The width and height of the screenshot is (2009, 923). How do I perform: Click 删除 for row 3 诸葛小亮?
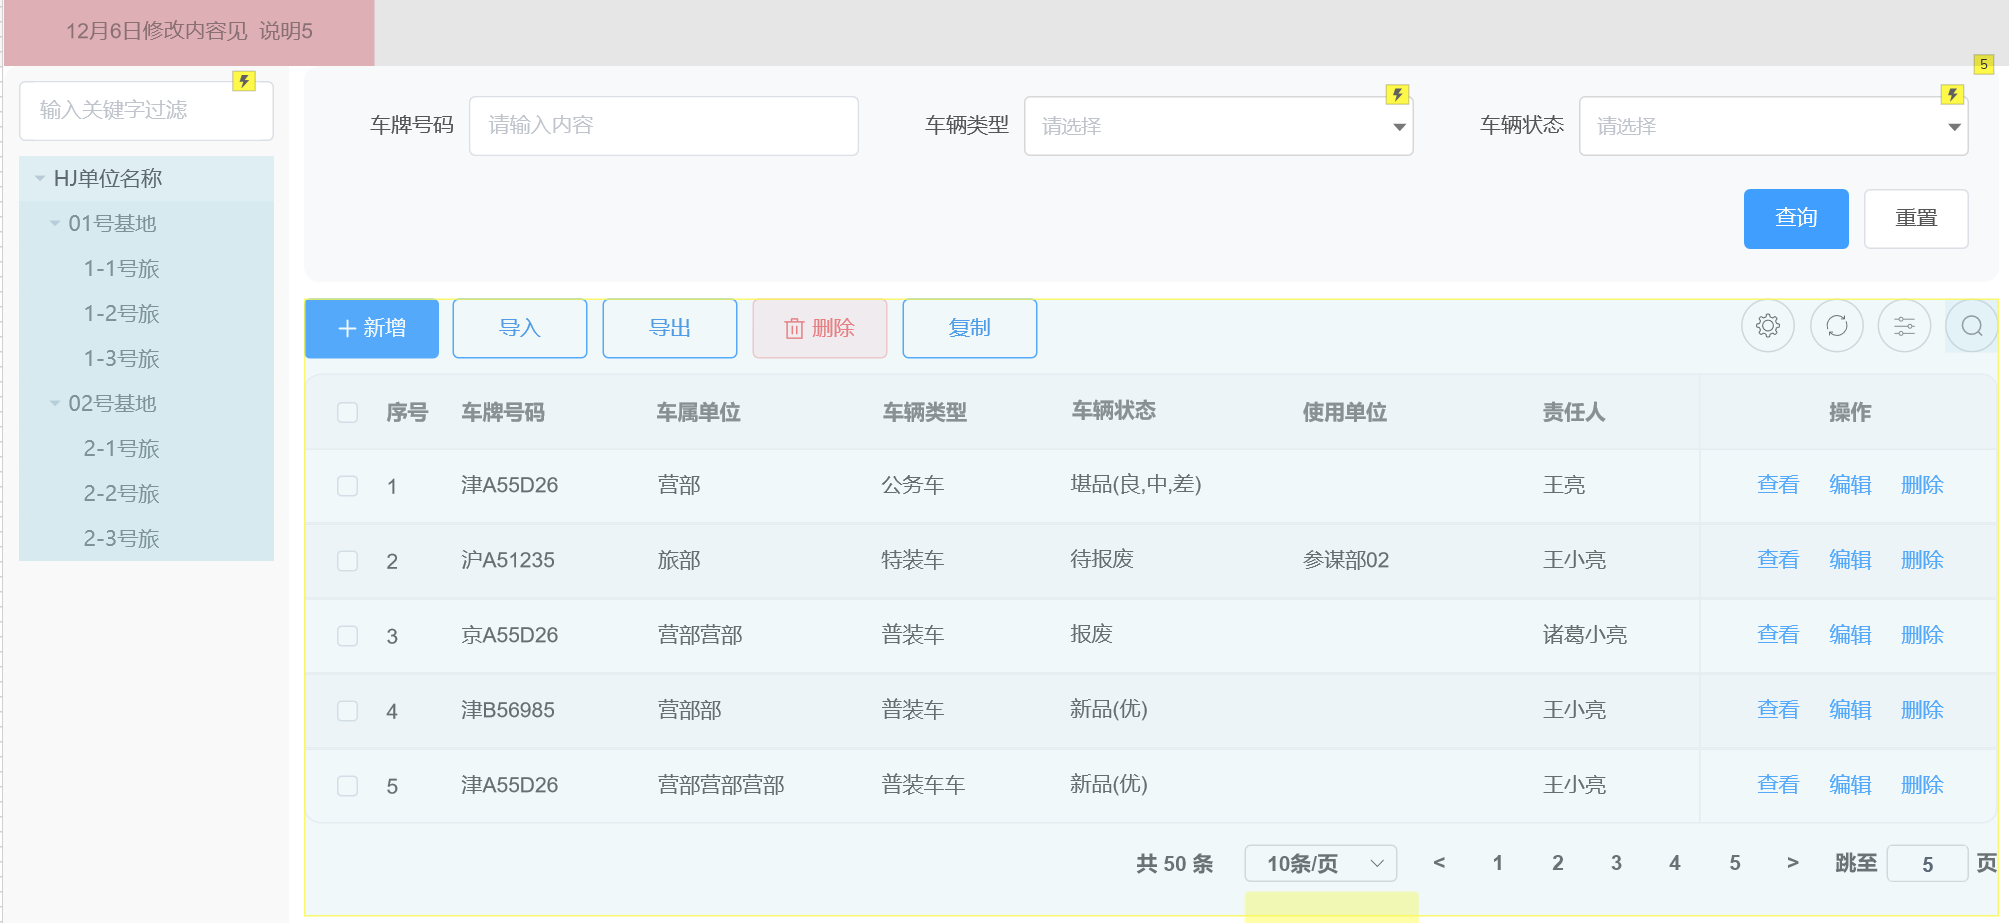pos(1922,635)
